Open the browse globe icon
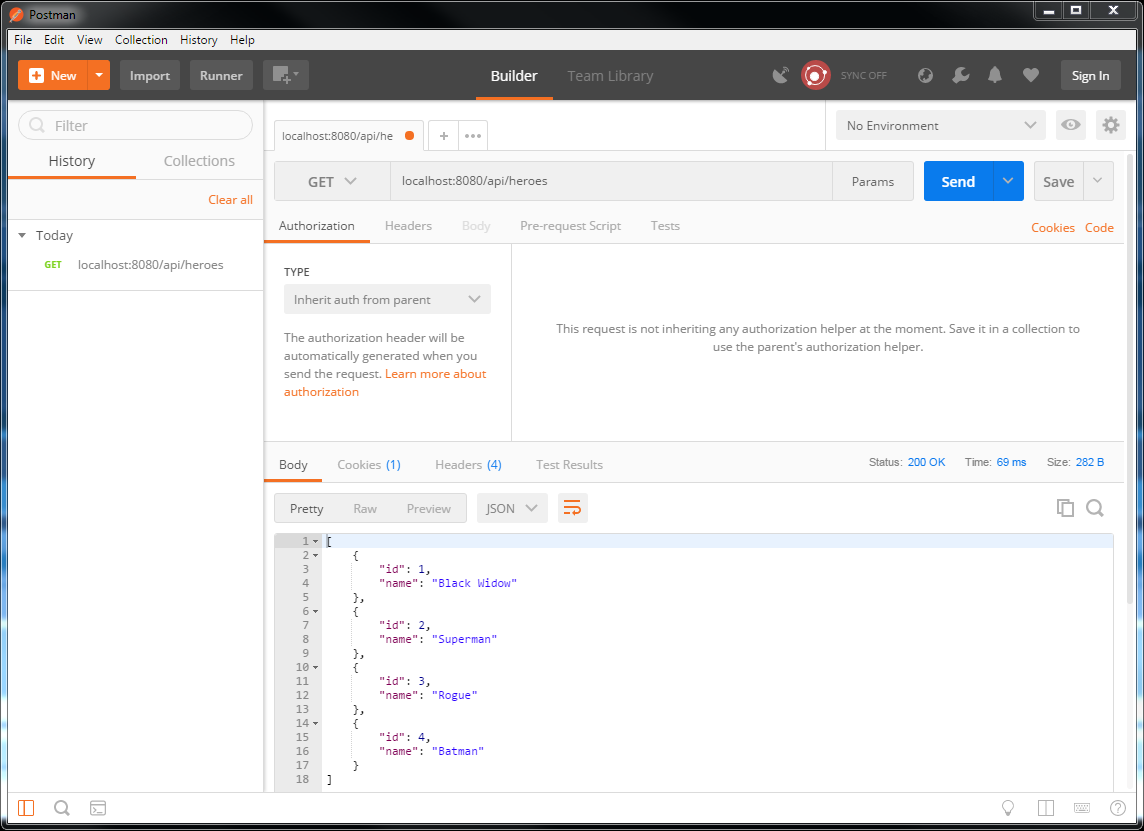The image size is (1144, 831). pyautogui.click(x=925, y=75)
